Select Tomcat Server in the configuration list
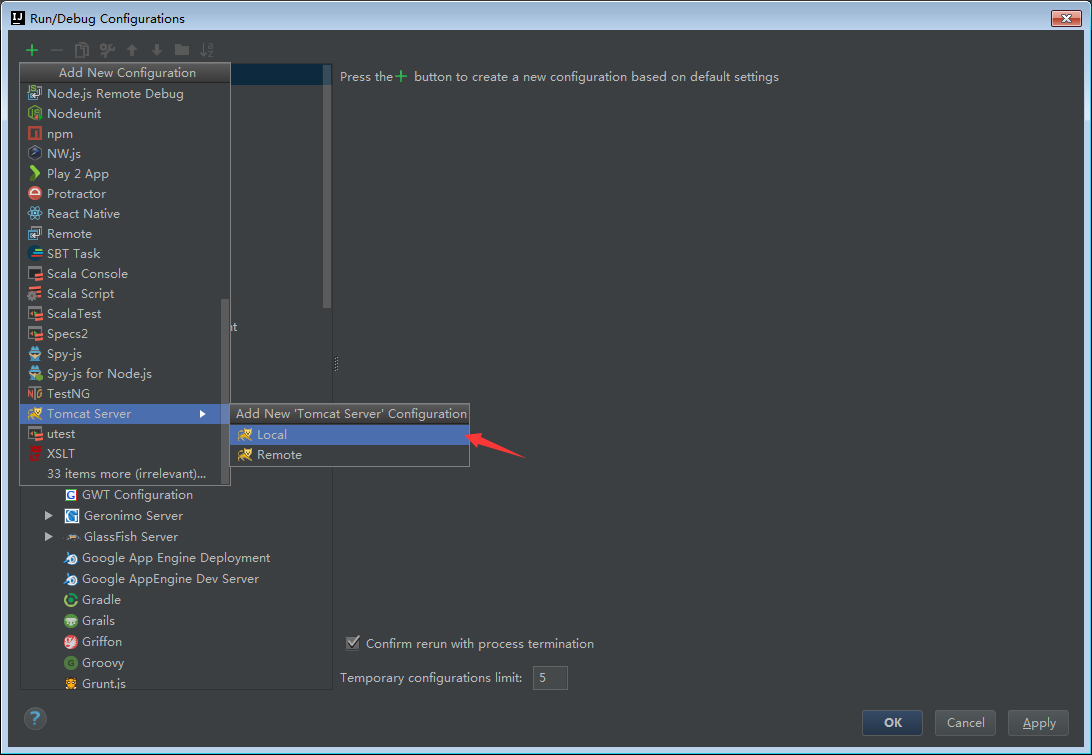 (120, 414)
